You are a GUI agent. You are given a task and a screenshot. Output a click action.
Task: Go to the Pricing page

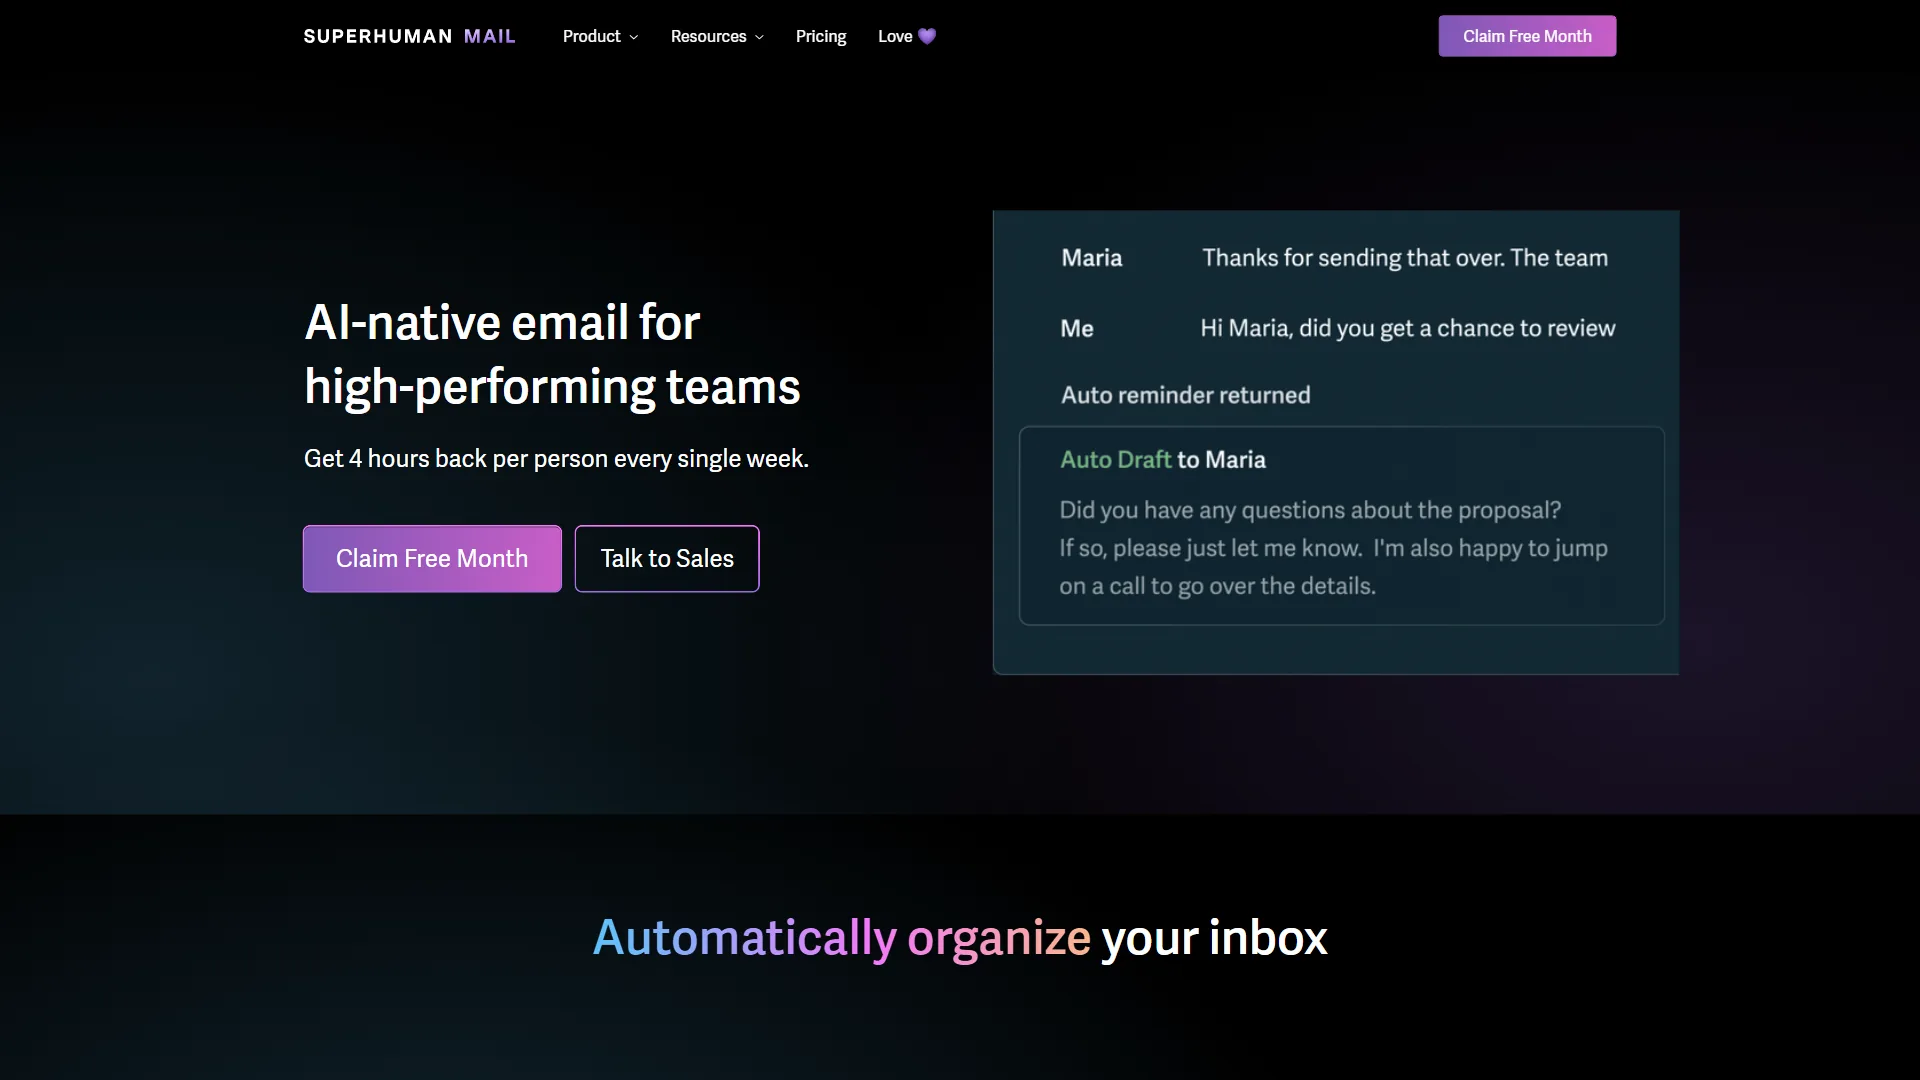tap(821, 36)
